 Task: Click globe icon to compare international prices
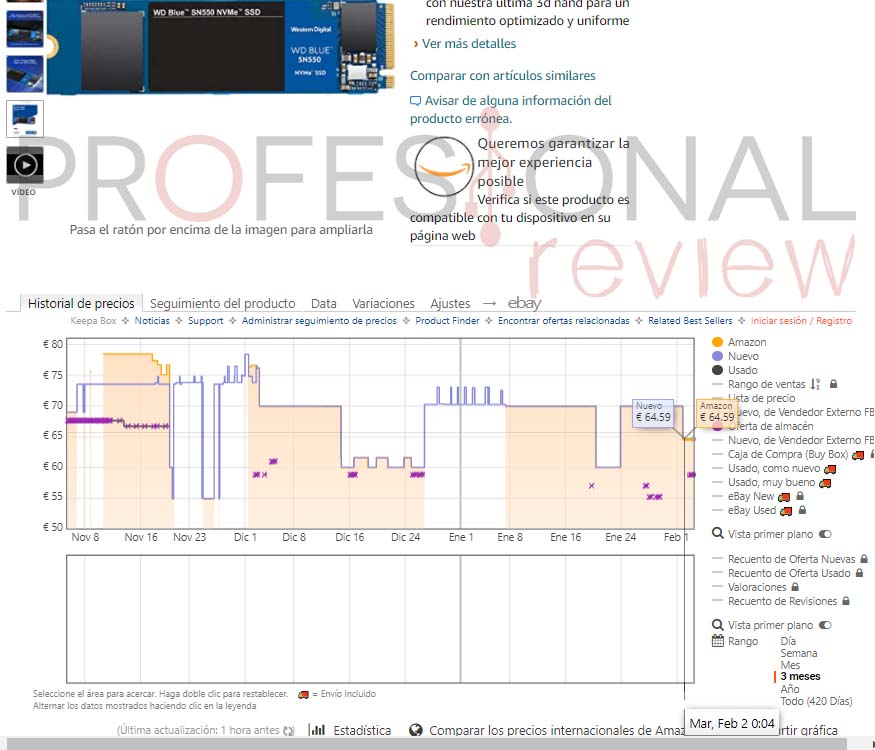point(416,730)
